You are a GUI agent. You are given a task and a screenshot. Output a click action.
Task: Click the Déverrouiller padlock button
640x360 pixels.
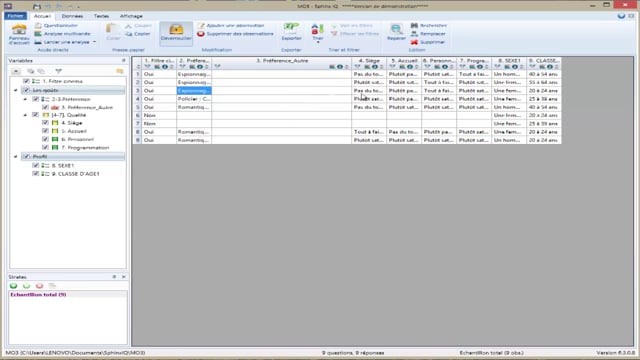coord(176,33)
